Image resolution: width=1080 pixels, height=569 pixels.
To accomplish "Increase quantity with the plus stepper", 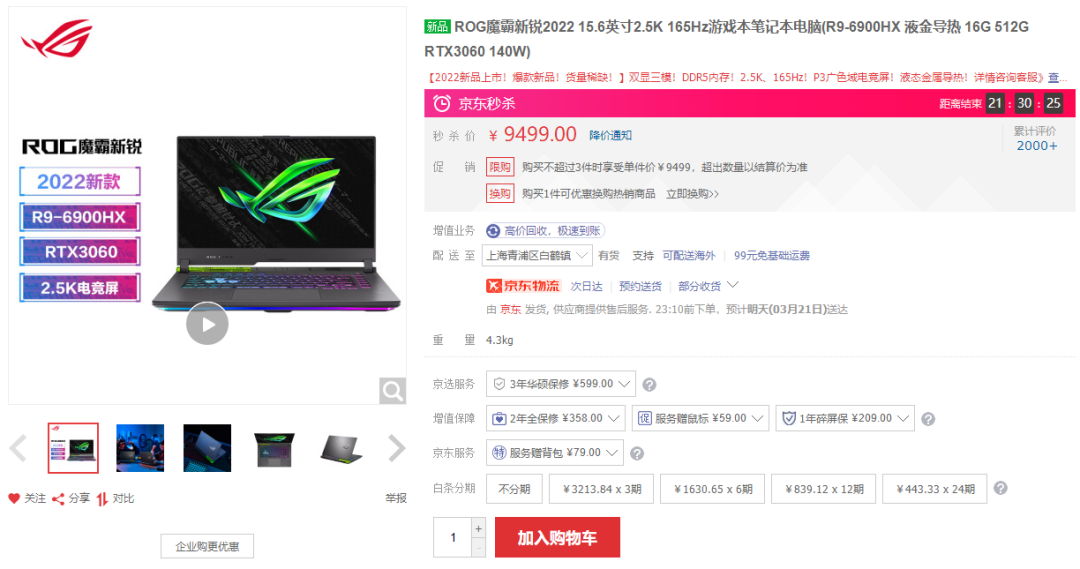I will 479,528.
